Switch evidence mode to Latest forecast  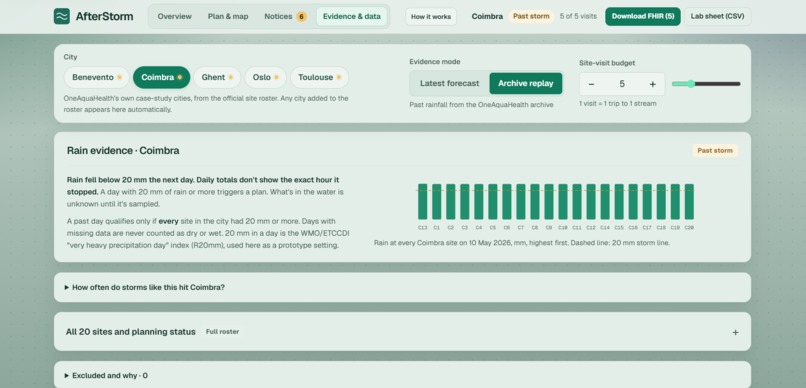pyautogui.click(x=449, y=83)
